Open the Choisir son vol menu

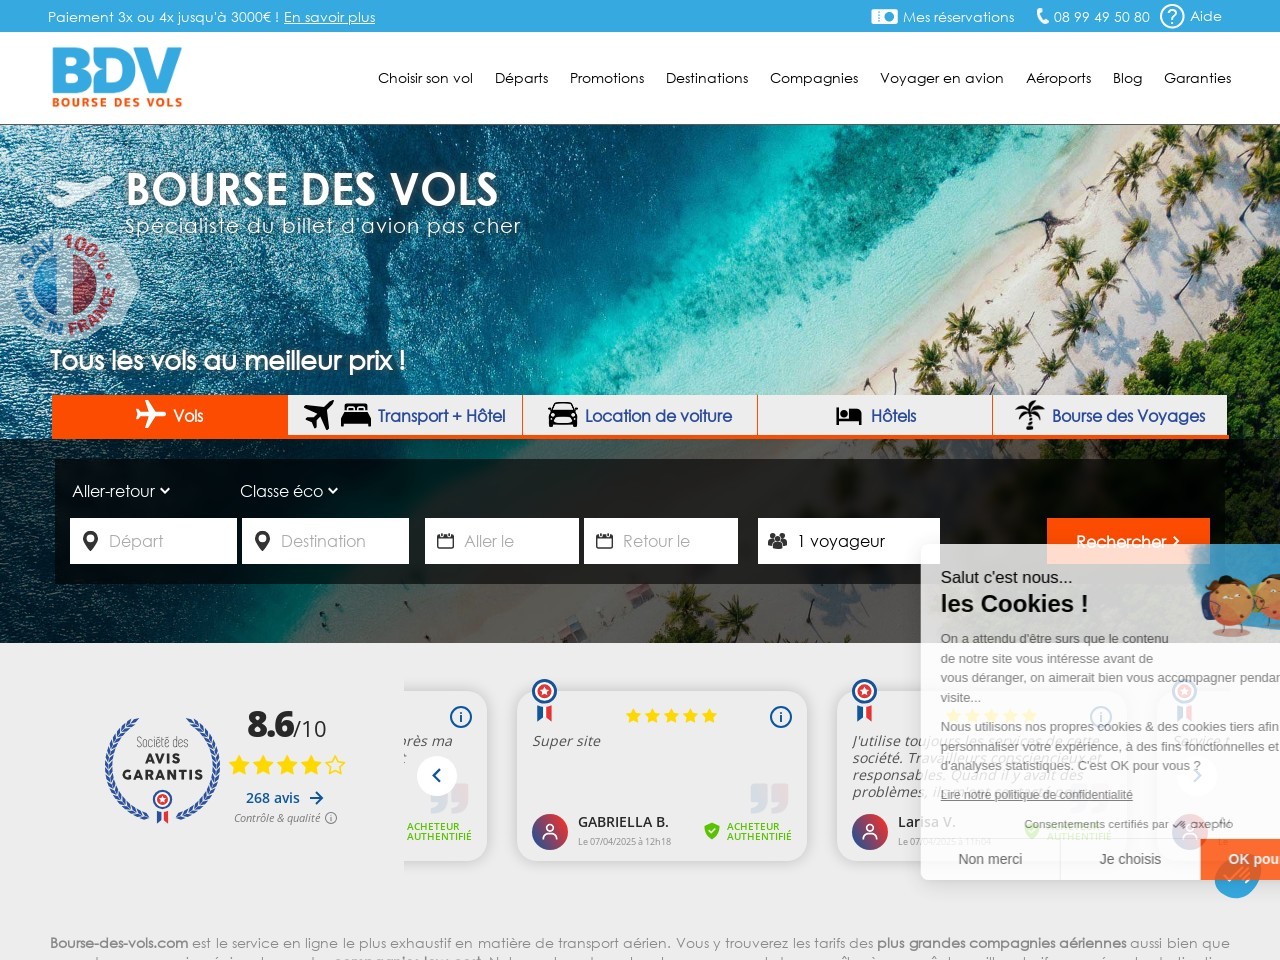(x=425, y=78)
